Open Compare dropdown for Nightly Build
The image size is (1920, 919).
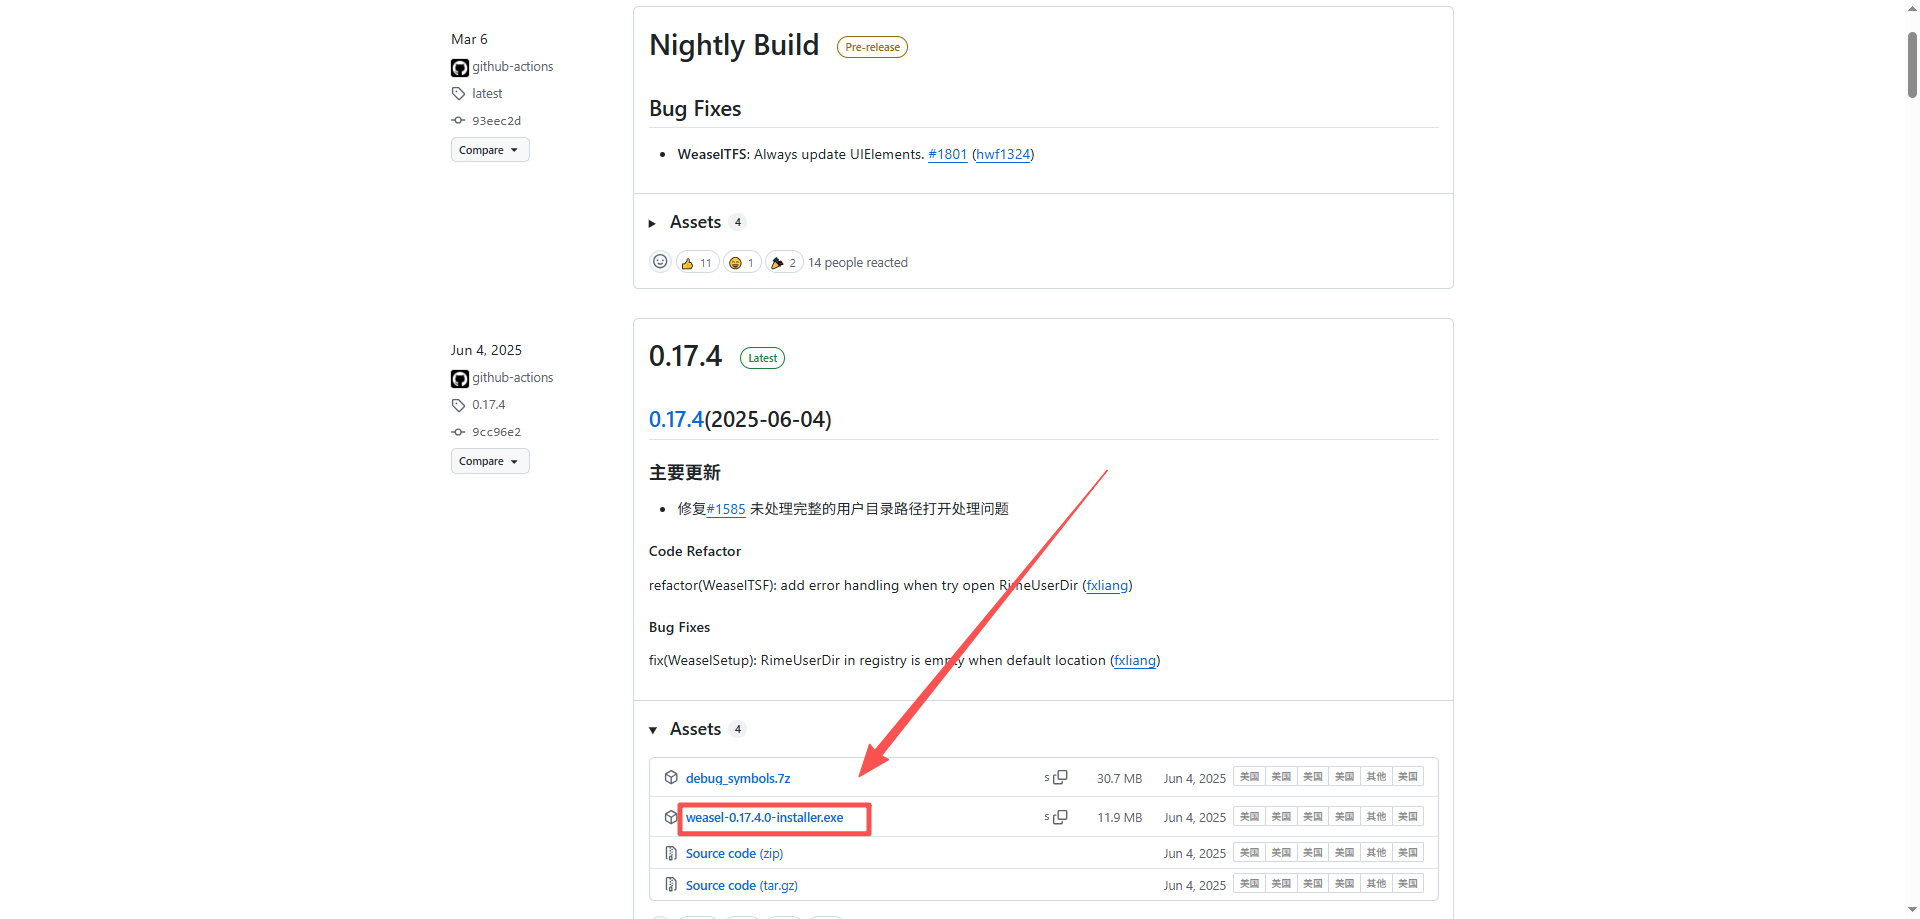point(490,150)
